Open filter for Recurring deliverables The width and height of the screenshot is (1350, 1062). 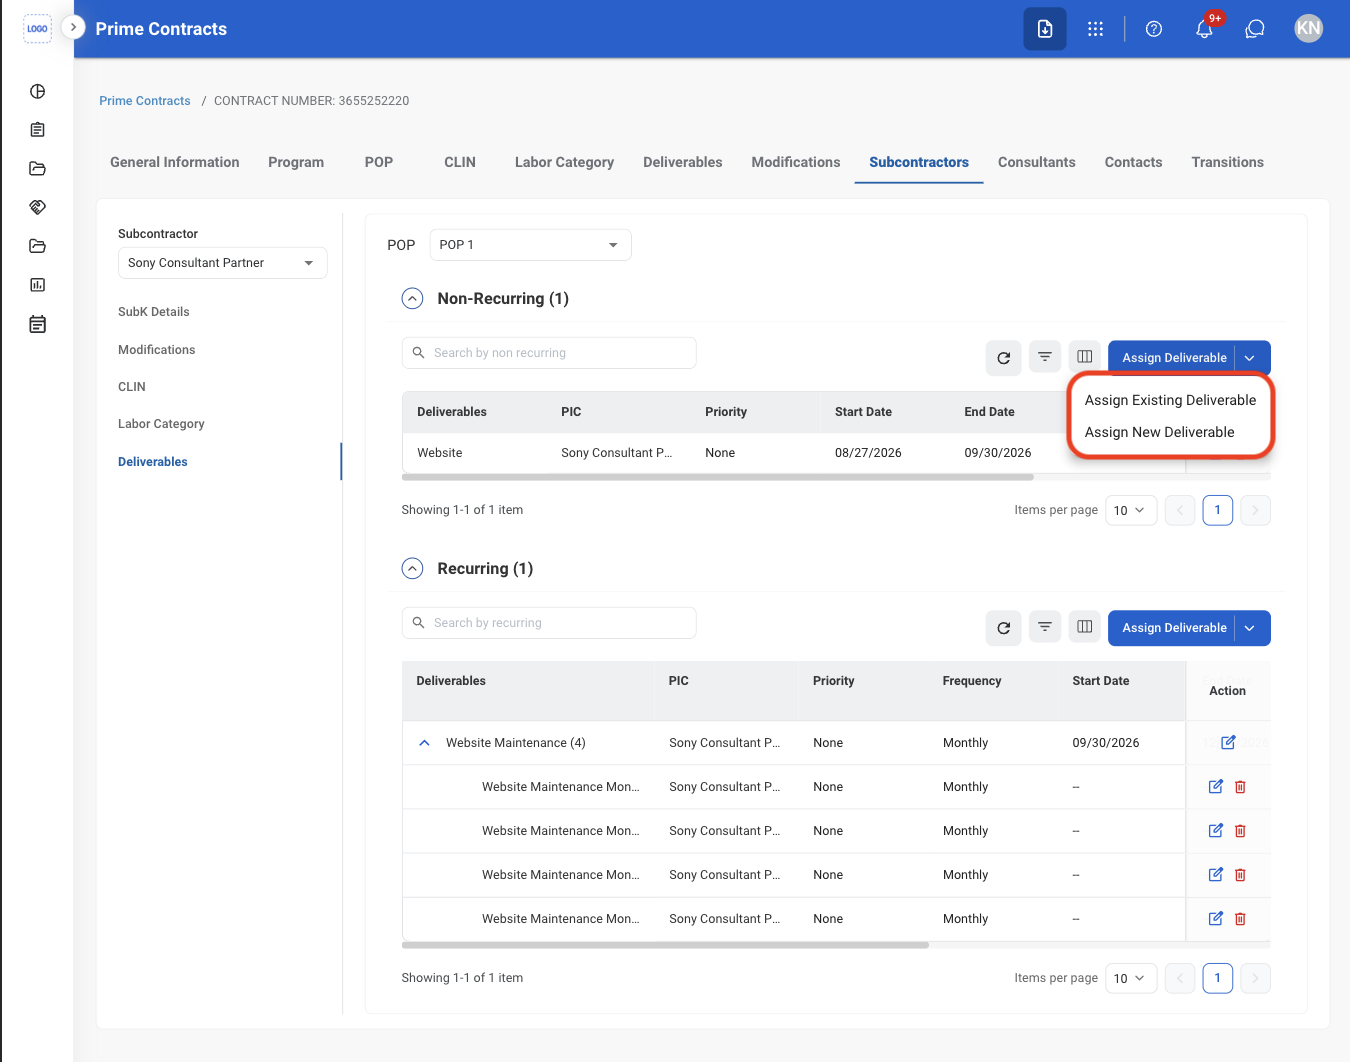coord(1045,627)
